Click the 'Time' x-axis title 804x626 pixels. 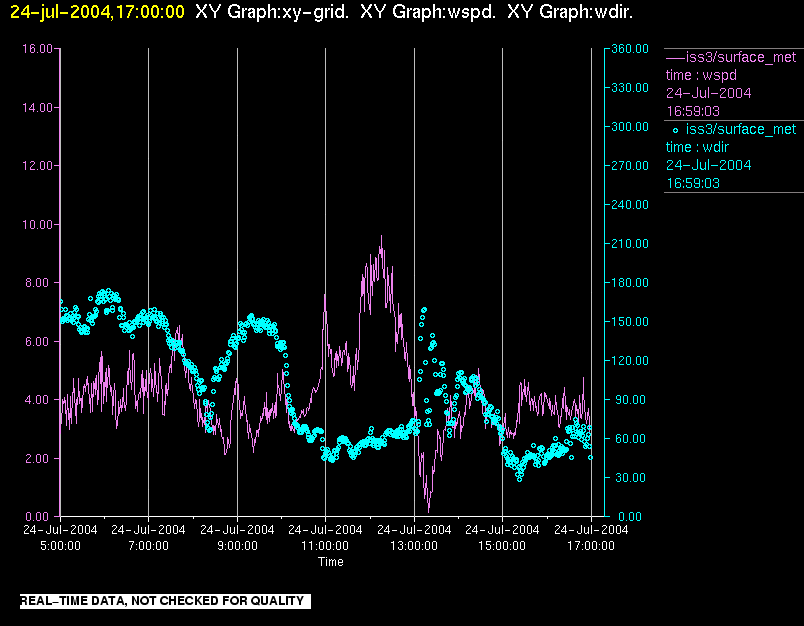pos(331,562)
